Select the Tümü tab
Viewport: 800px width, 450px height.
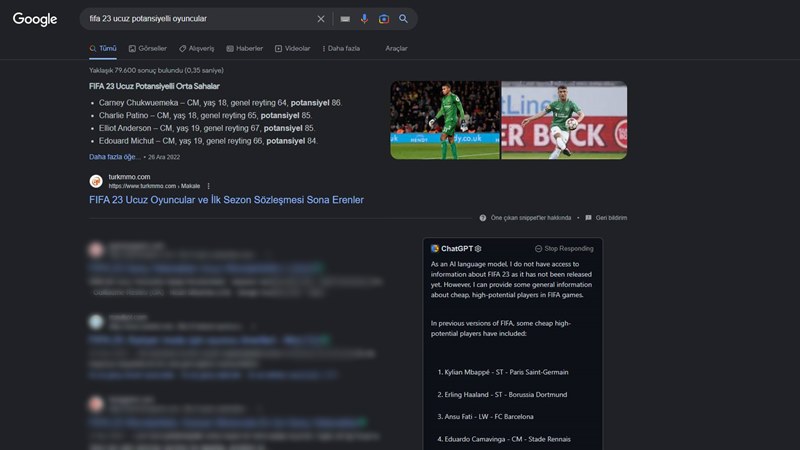pos(103,48)
